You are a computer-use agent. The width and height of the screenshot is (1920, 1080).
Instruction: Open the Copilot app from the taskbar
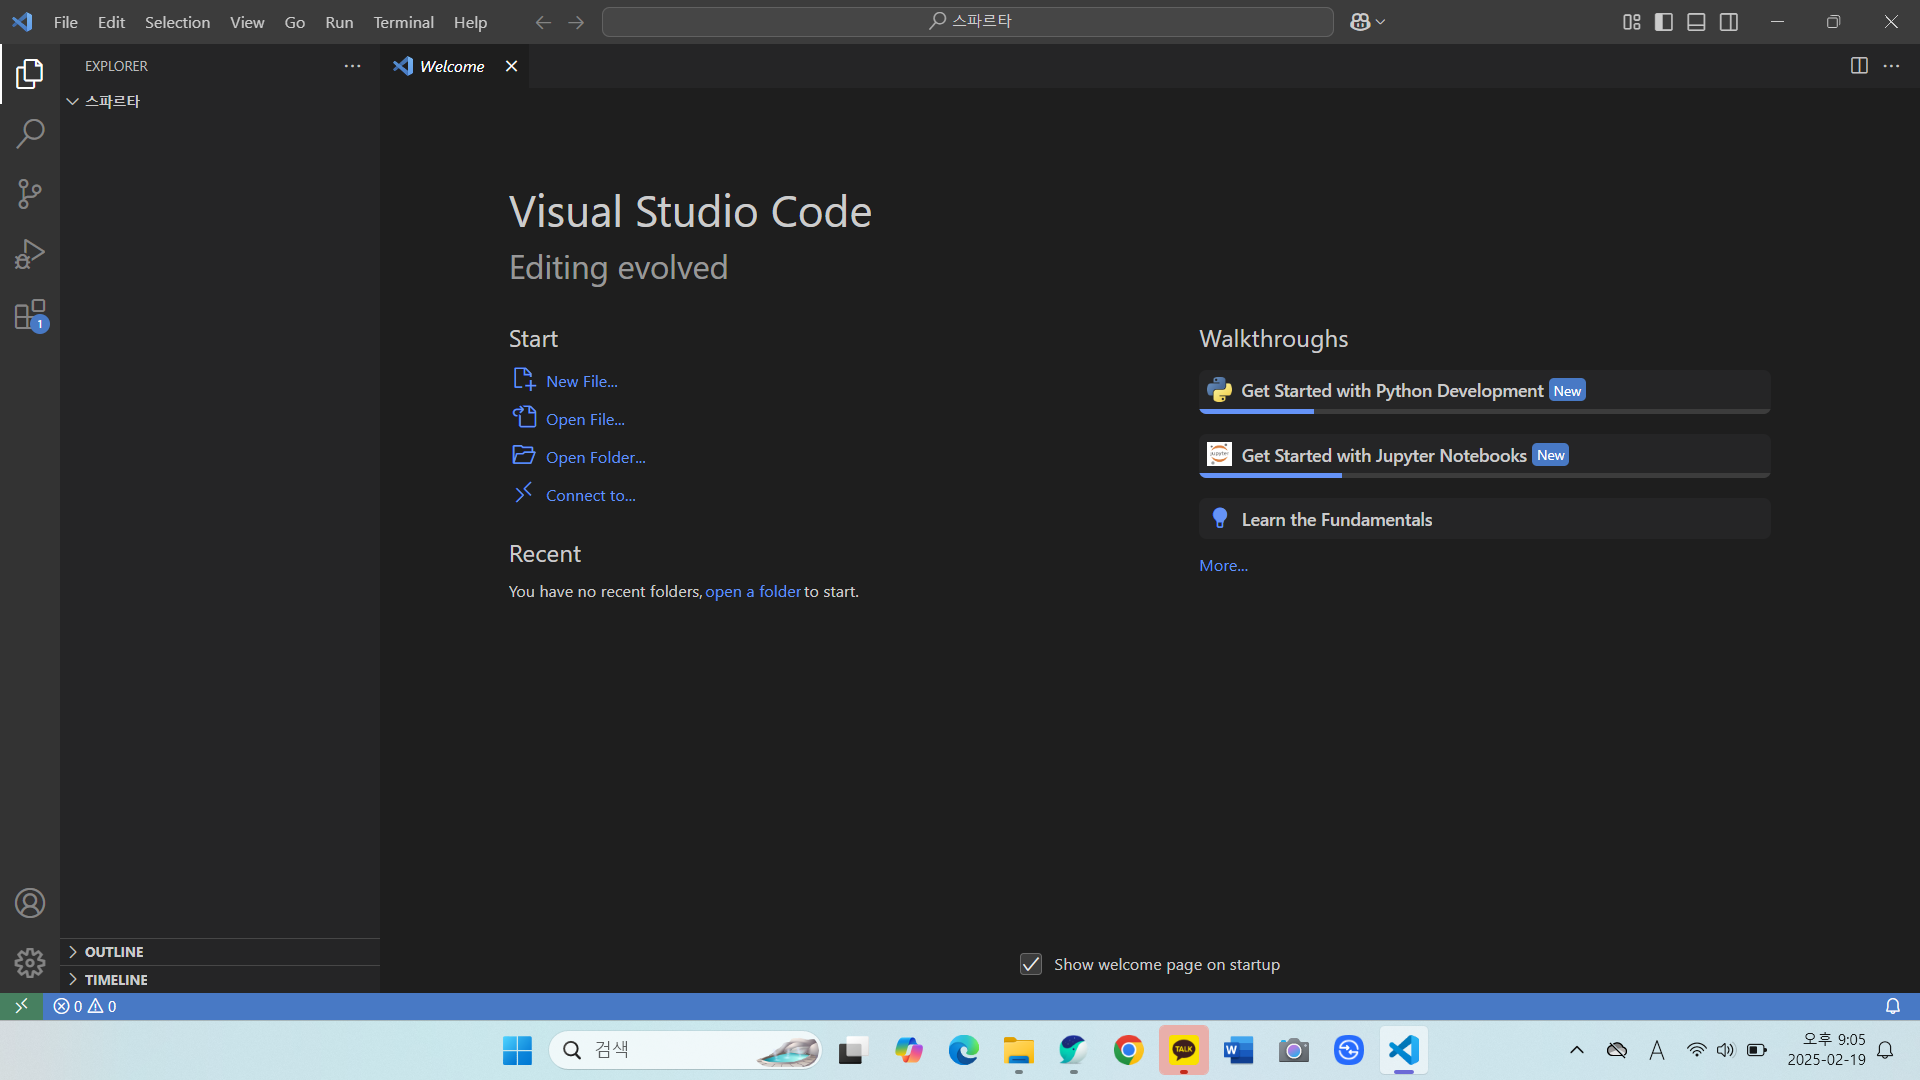pos(909,1050)
